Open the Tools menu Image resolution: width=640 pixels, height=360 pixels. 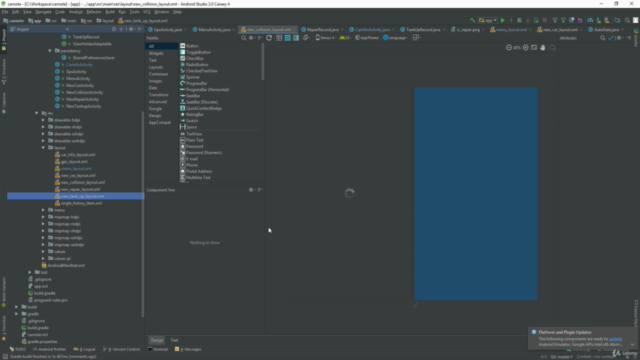[134, 12]
